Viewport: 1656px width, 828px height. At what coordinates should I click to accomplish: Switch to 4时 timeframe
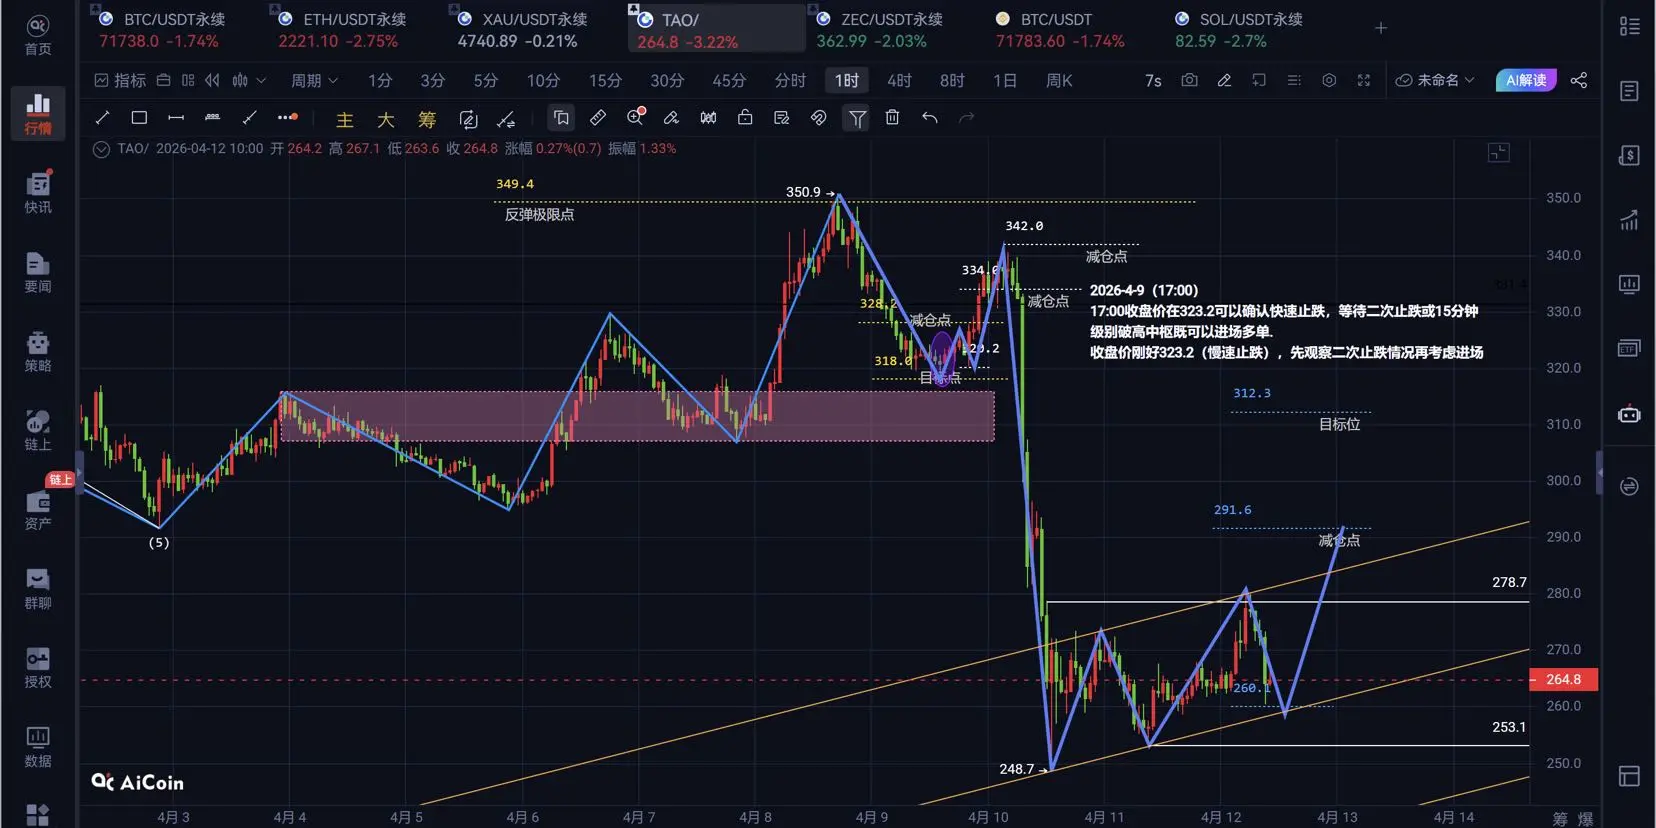[x=899, y=80]
